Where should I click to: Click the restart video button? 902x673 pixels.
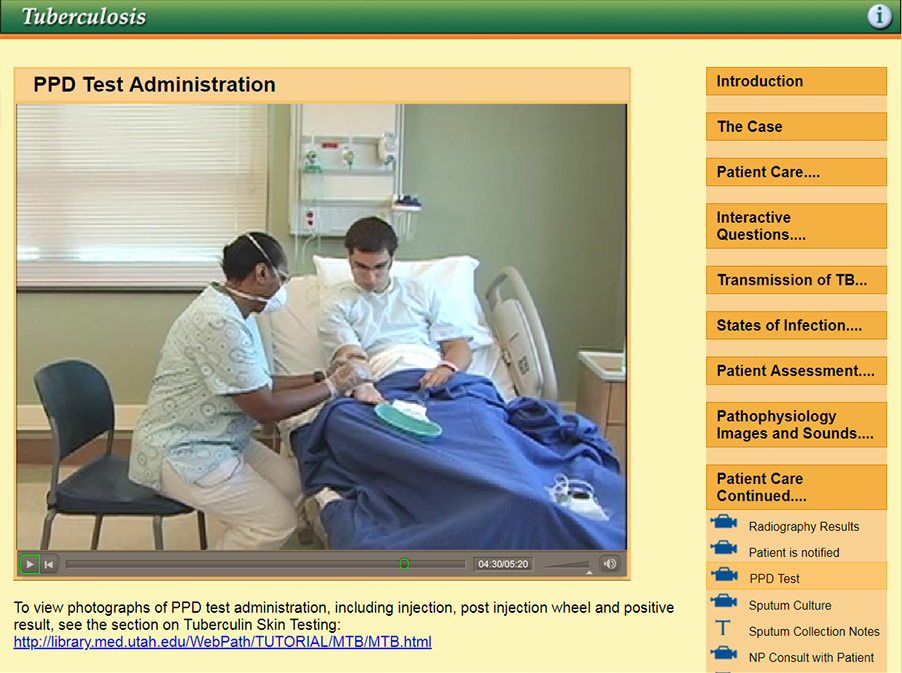point(48,563)
